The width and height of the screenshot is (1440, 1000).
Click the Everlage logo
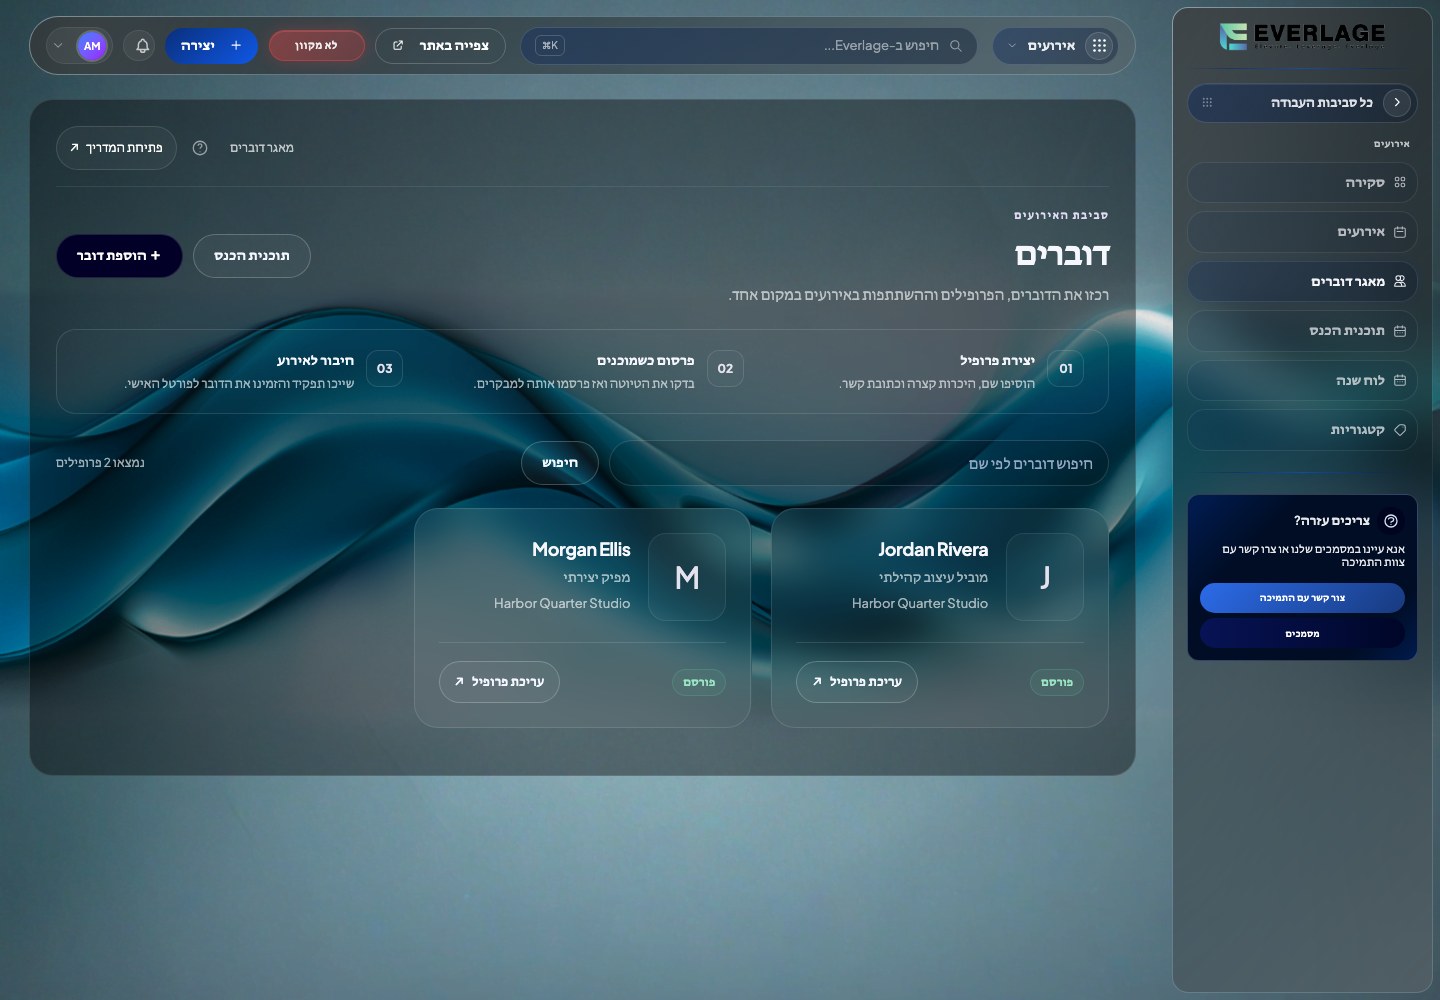1302,37
